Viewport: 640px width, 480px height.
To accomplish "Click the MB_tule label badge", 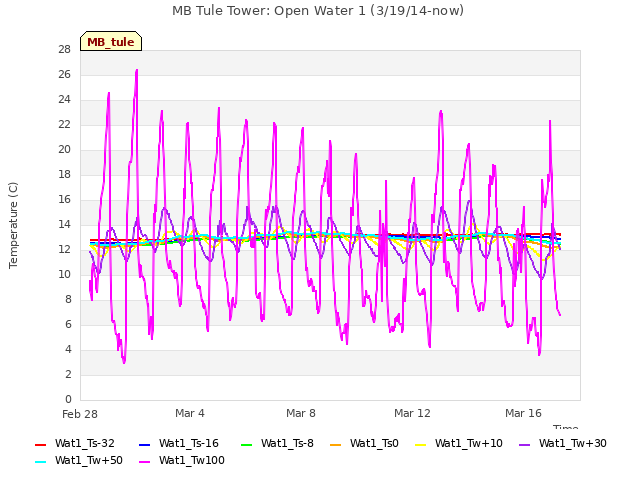I will tap(111, 41).
